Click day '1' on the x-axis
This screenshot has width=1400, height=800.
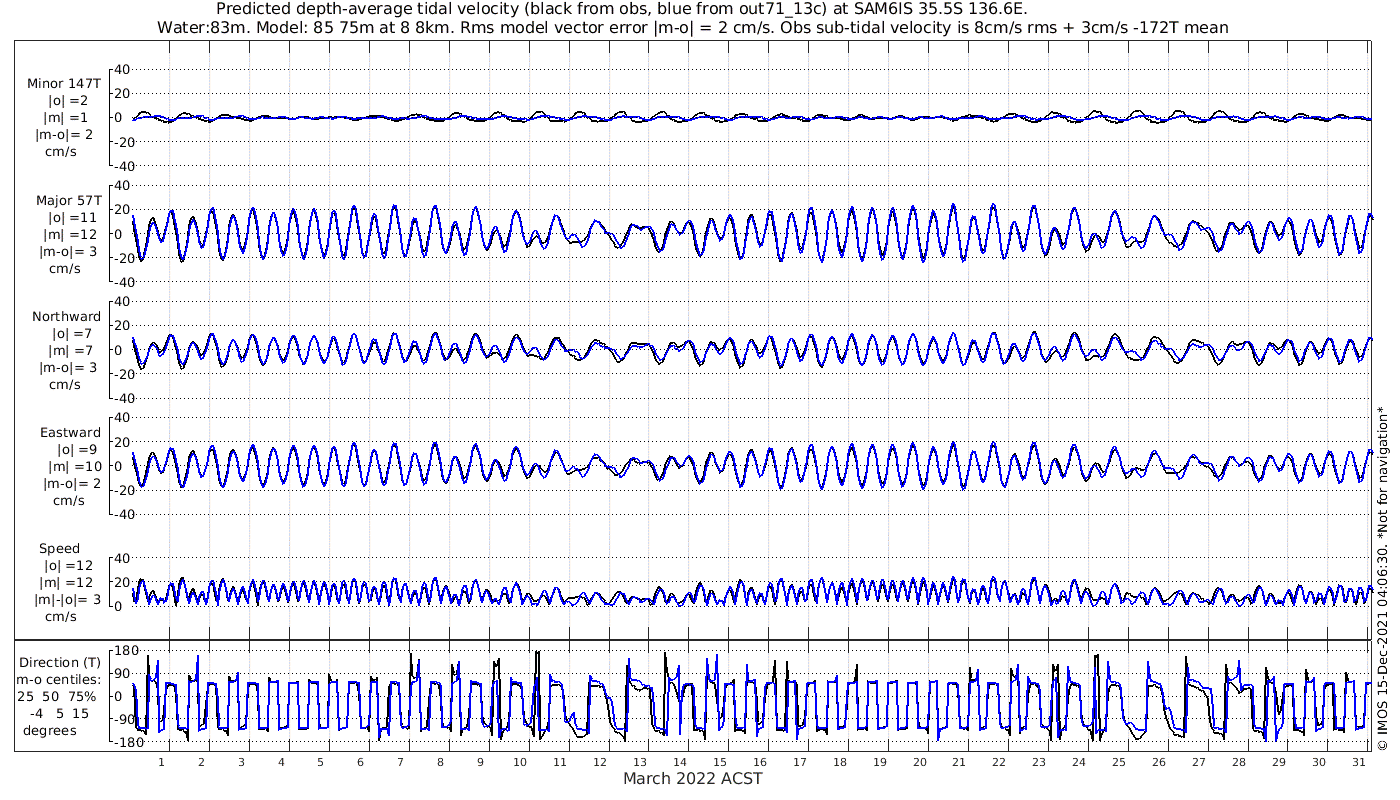[x=161, y=762]
